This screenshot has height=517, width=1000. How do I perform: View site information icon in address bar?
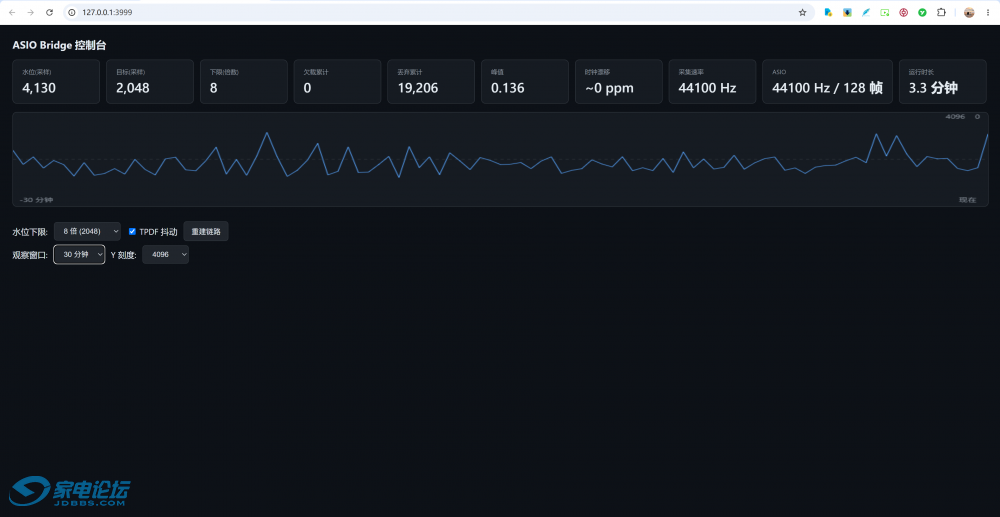pos(72,12)
